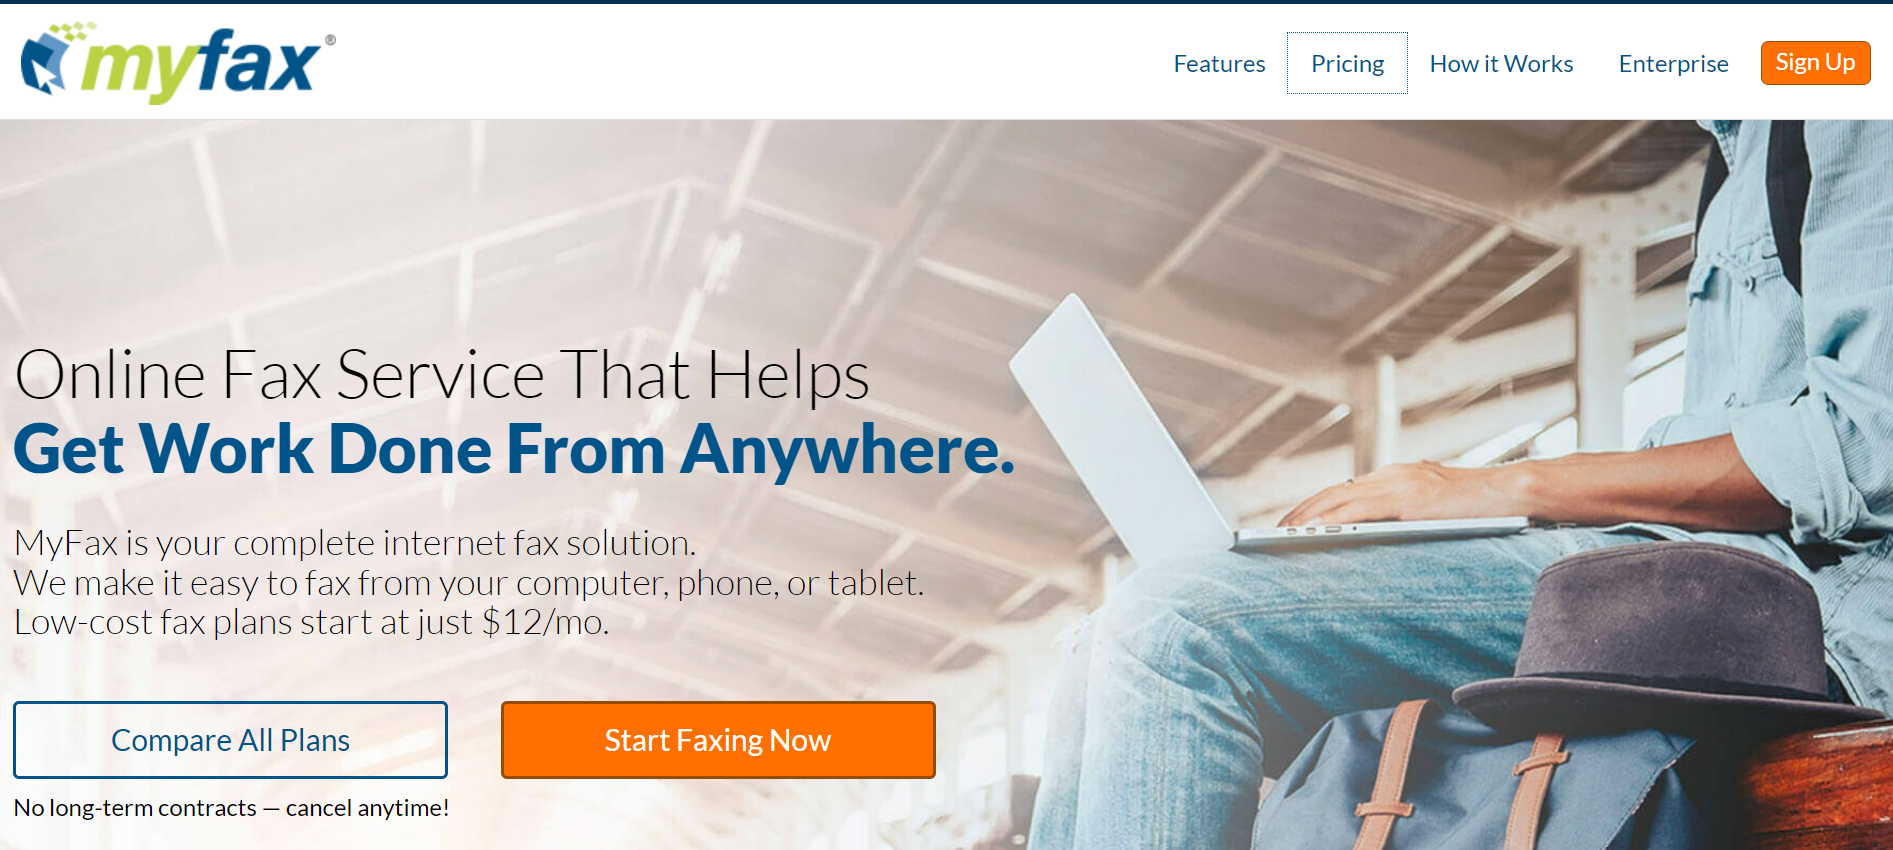The width and height of the screenshot is (1893, 850).
Task: Open the Enterprise navigation link
Action: (1673, 63)
